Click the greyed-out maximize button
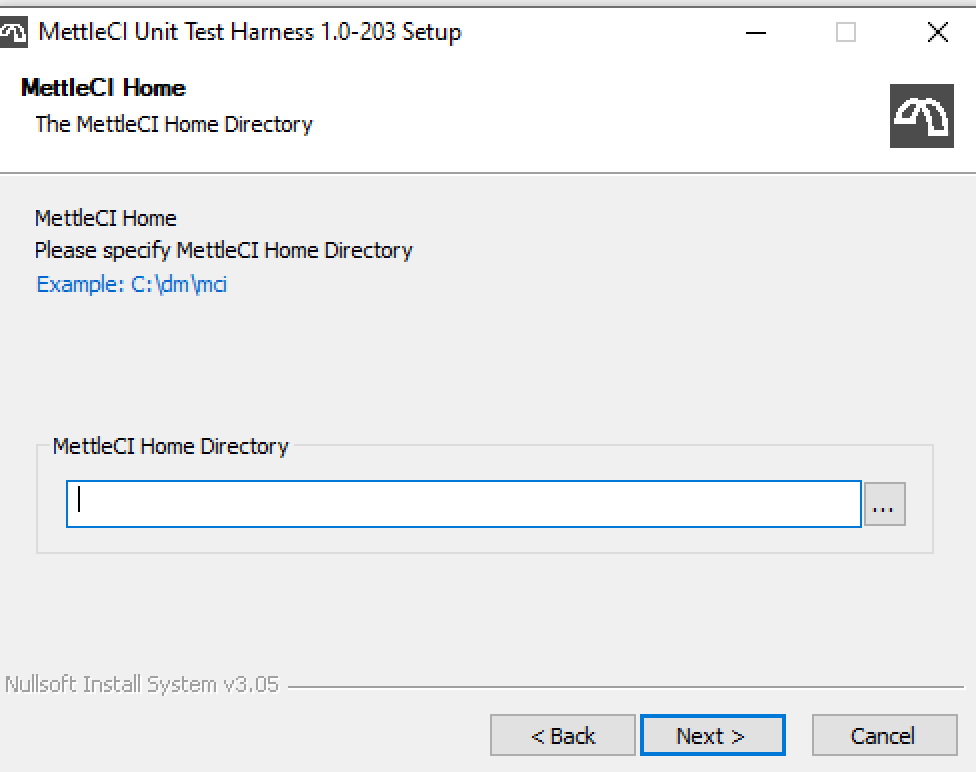Viewport: 976px width, 772px height. coord(846,33)
